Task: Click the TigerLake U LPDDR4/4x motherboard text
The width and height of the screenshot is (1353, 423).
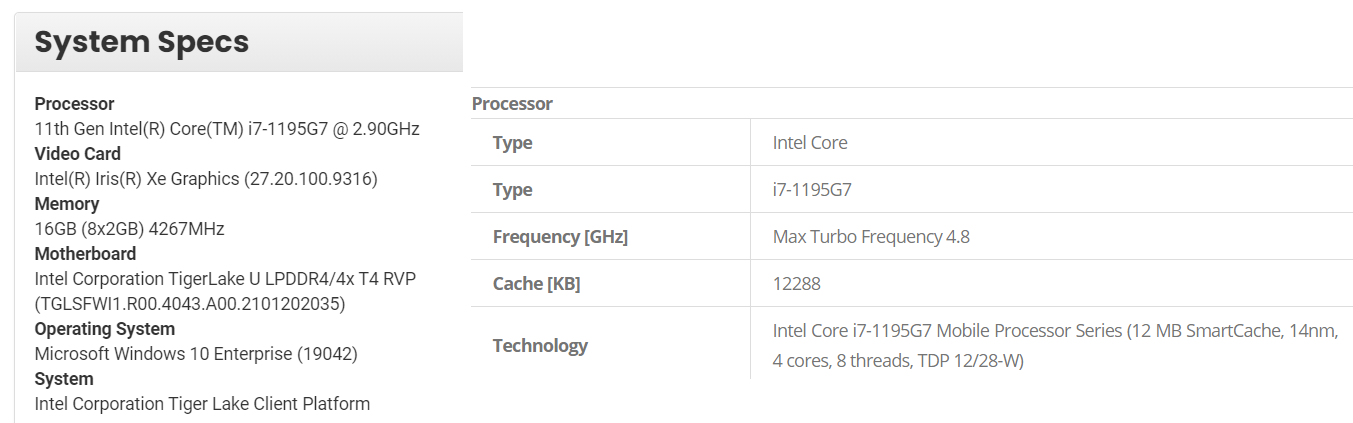Action: click(225, 279)
